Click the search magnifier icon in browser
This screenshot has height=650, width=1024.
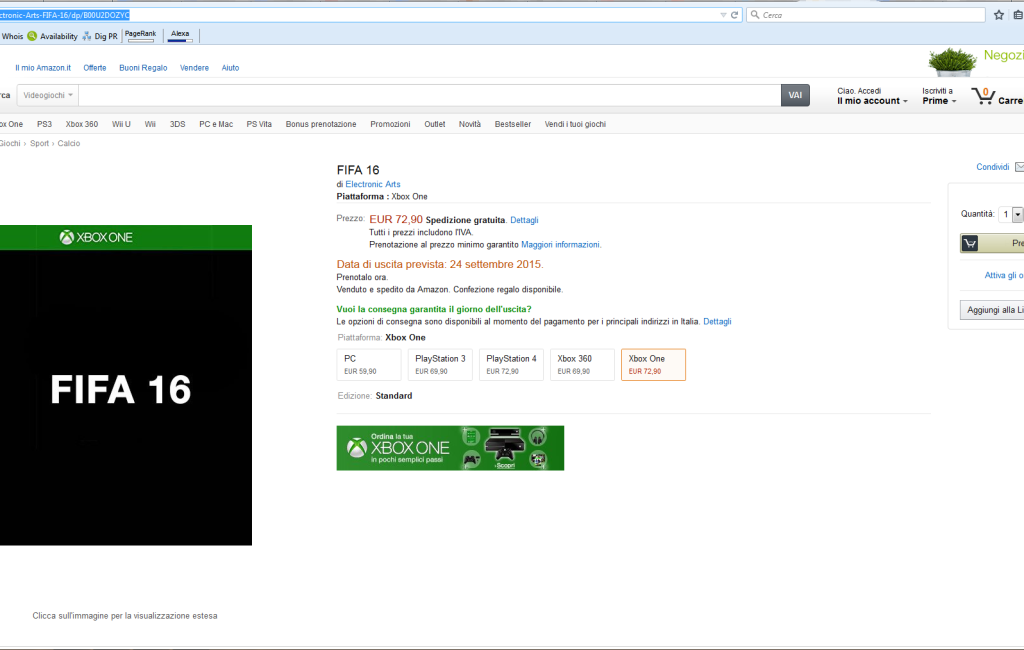coord(755,14)
